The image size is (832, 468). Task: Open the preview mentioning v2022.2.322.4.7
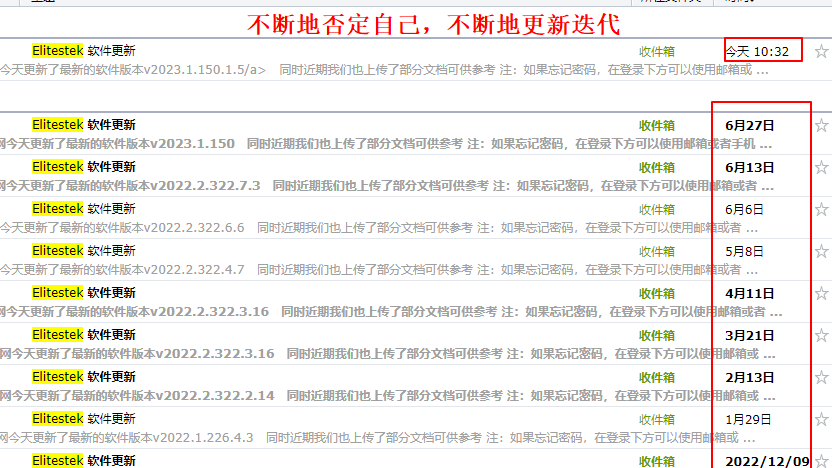pyautogui.click(x=379, y=270)
